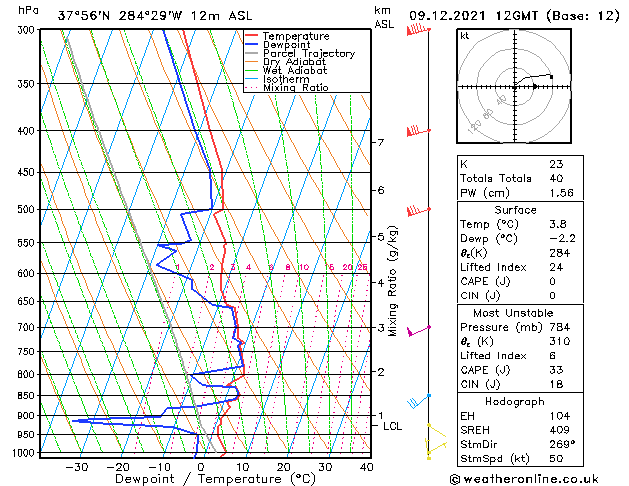Click the 0 temperature axis tick label
Viewport: 629px width, 486px height.
(201, 467)
